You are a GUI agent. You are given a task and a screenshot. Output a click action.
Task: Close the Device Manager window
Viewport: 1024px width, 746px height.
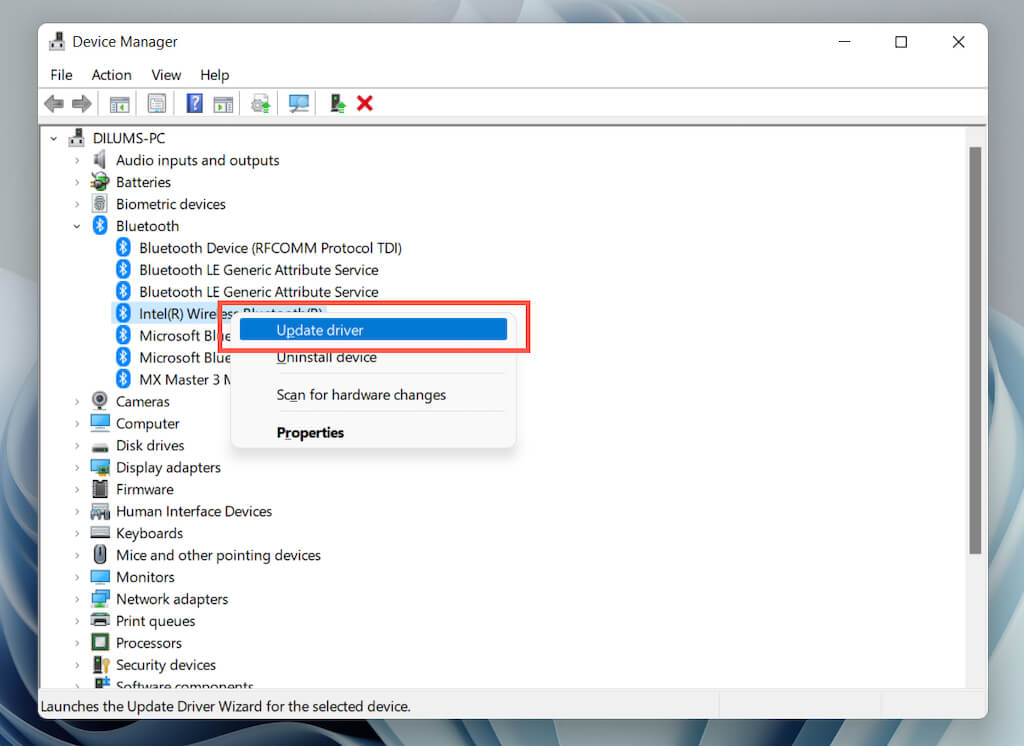(958, 42)
